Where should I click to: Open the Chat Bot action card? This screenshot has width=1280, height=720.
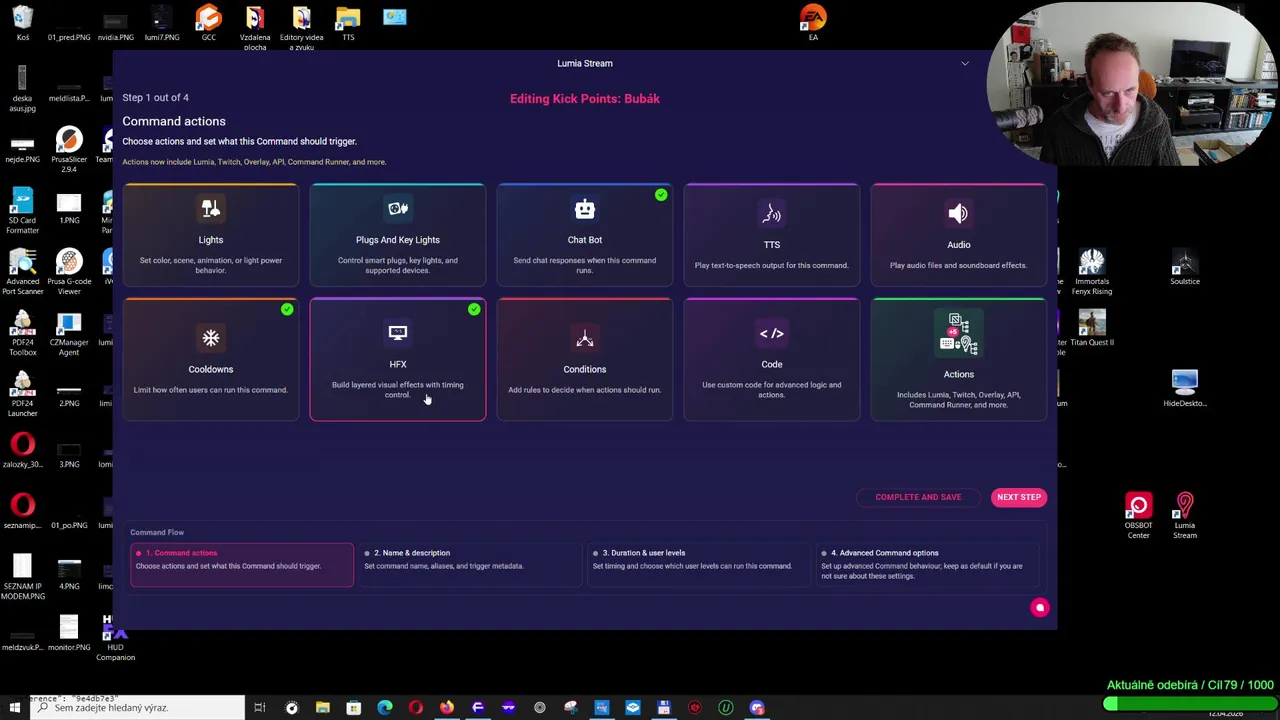coord(584,234)
